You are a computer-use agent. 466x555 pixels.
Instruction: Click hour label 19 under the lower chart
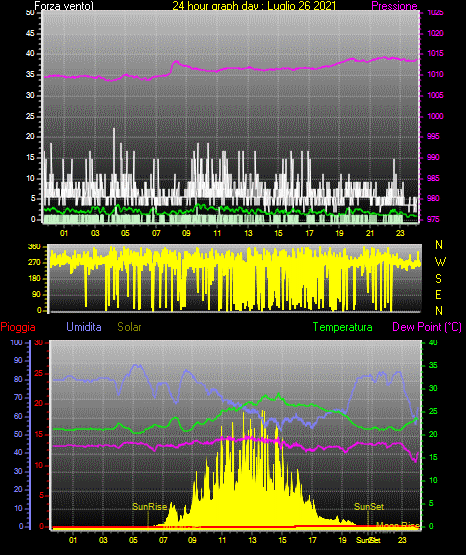tap(343, 540)
